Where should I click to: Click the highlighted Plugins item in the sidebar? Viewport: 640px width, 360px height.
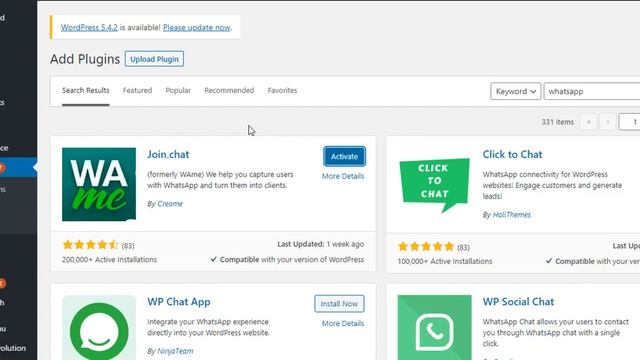pyautogui.click(x=18, y=167)
